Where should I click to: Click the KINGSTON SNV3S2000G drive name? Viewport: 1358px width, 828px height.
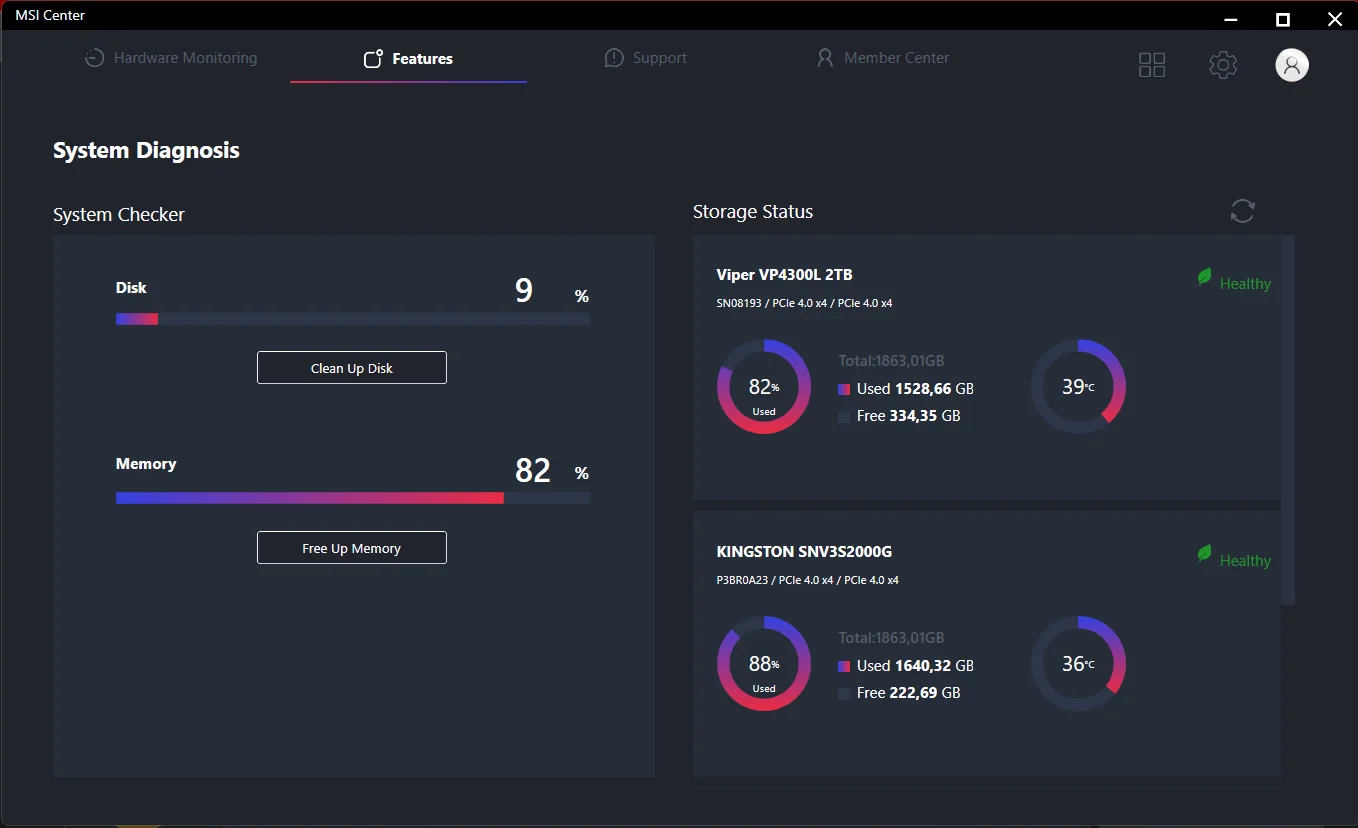pyautogui.click(x=804, y=552)
